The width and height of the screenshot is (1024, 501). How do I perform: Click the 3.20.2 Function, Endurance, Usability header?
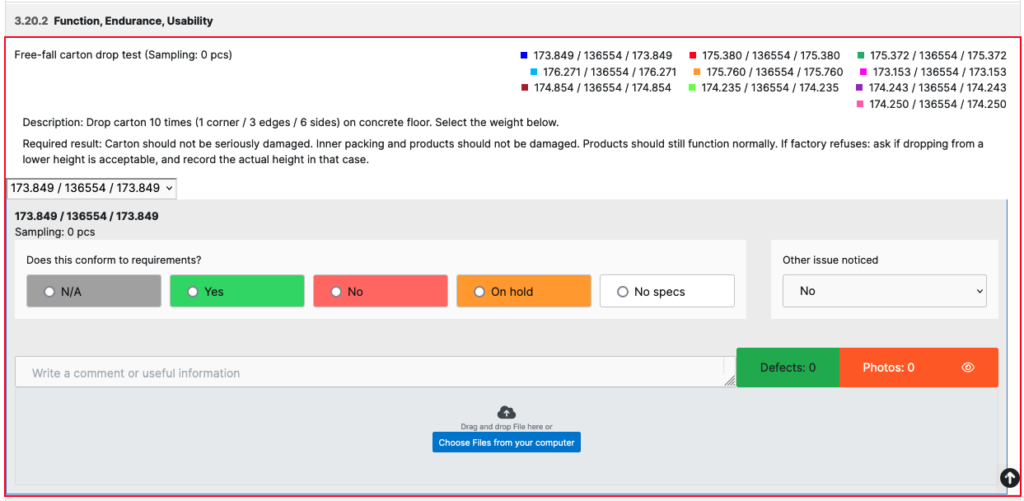114,22
